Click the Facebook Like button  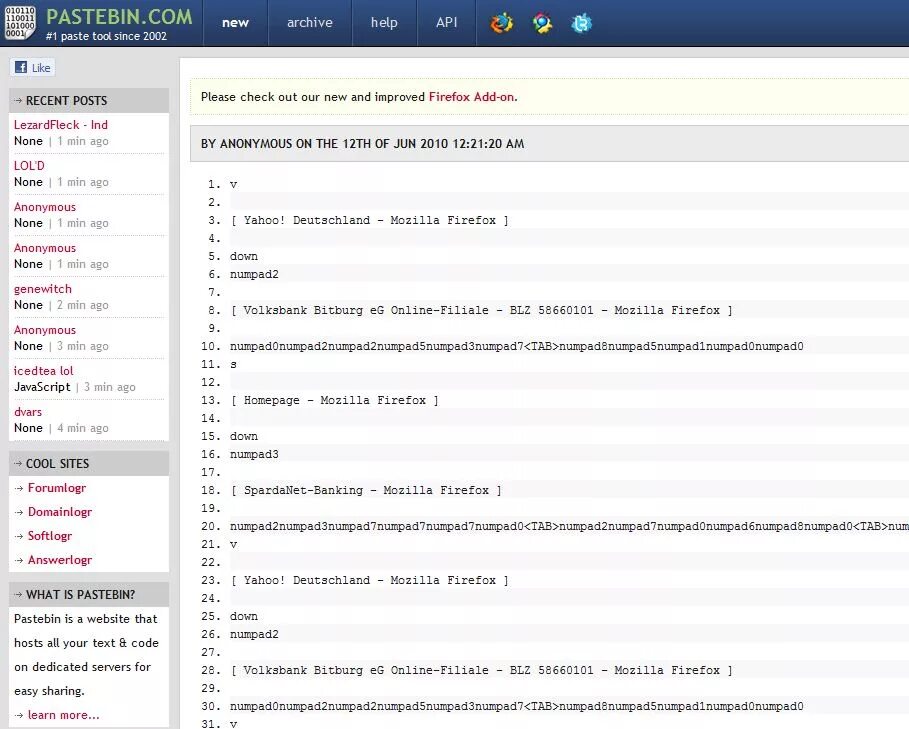(x=32, y=67)
